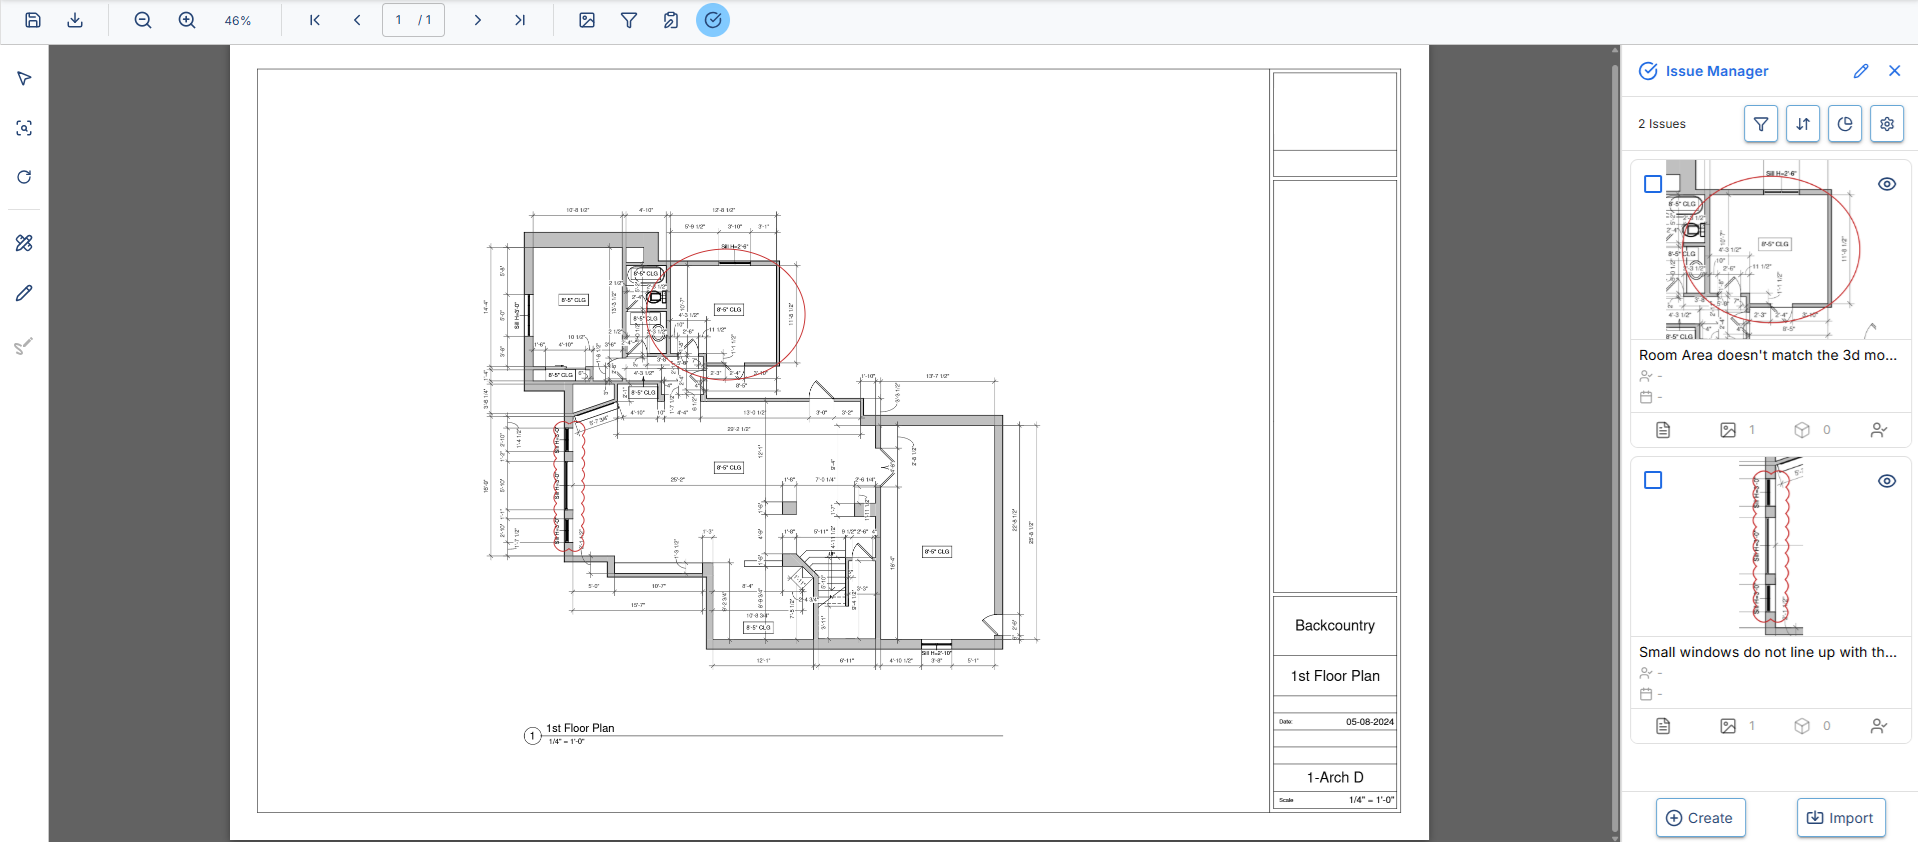View 3D objects of Small windows issue
Viewport: 1918px width, 844px height.
(1802, 726)
